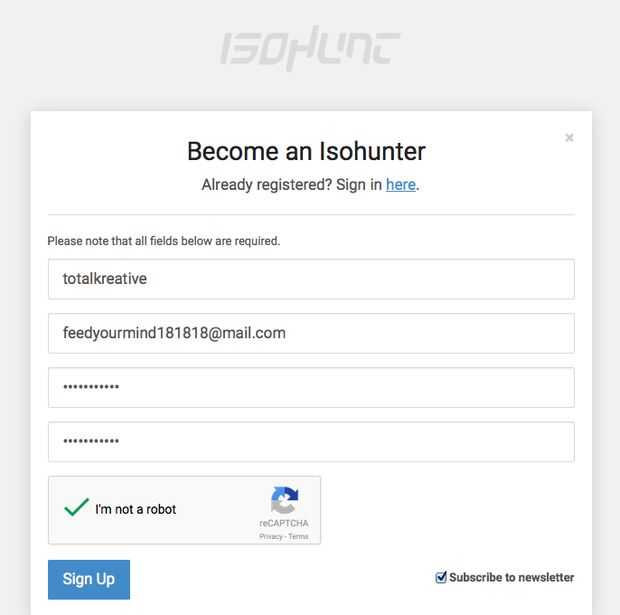Viewport: 620px width, 615px height.
Task: Click the "I'm not a robot" label
Action: 135,509
